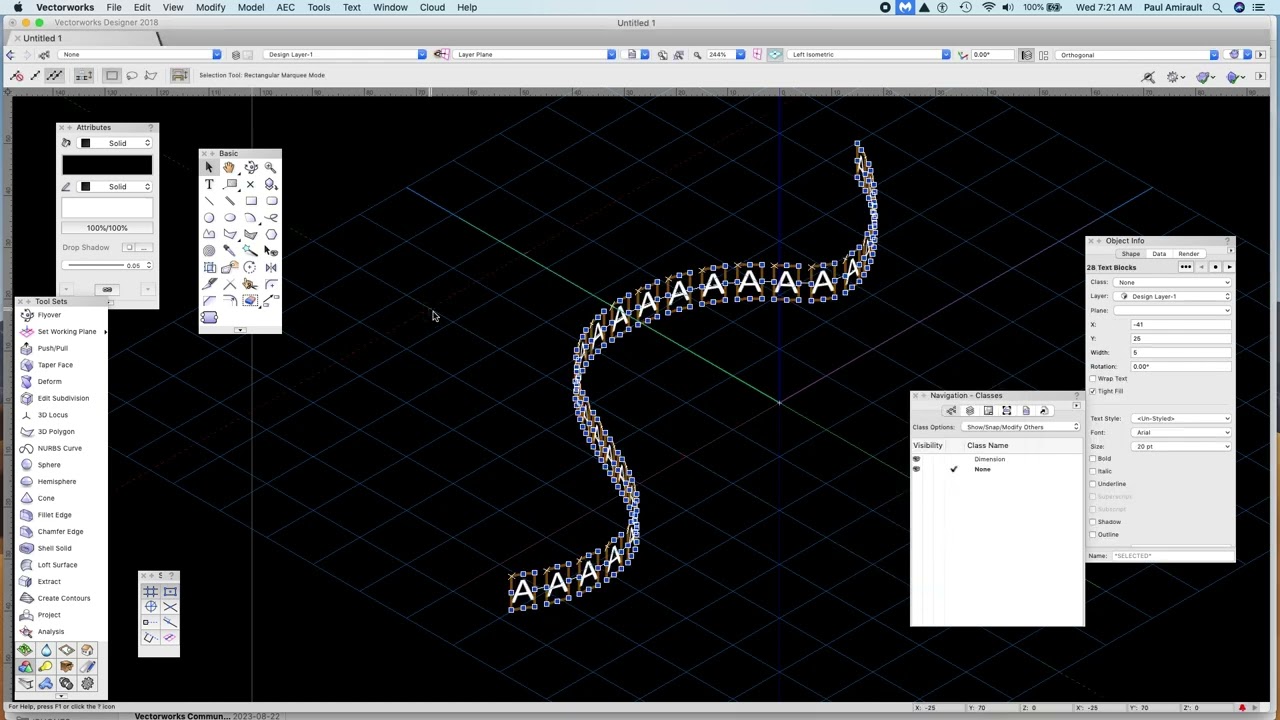Open the File menu
The width and height of the screenshot is (1280, 720).
[114, 7]
